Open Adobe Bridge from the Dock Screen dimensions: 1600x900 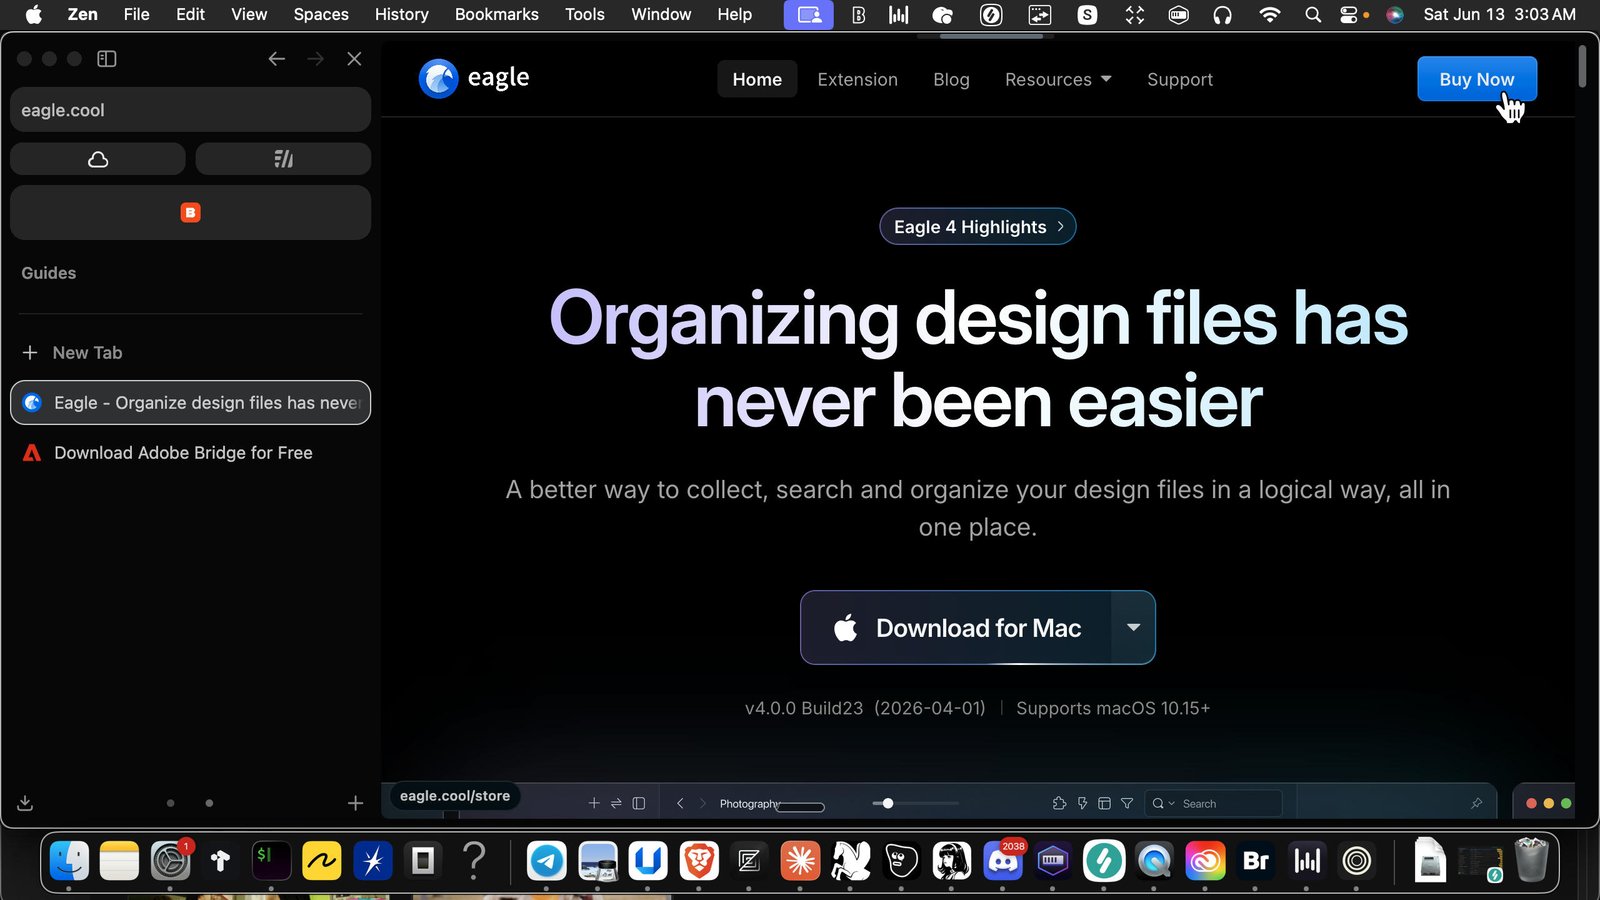[x=1255, y=860]
